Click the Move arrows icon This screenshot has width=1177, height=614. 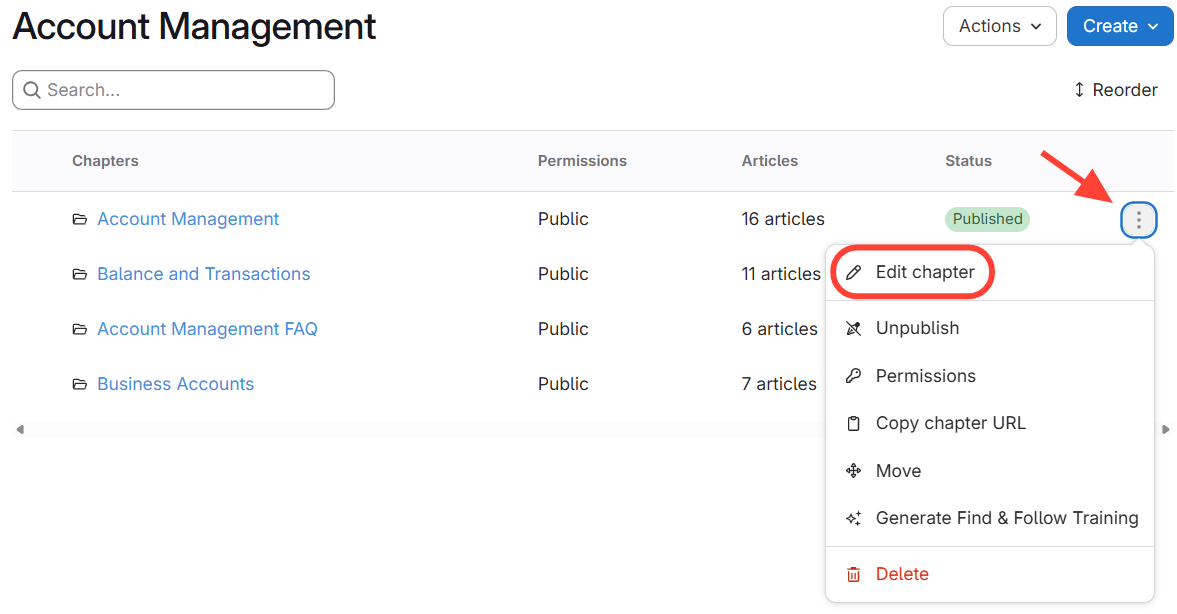click(853, 471)
